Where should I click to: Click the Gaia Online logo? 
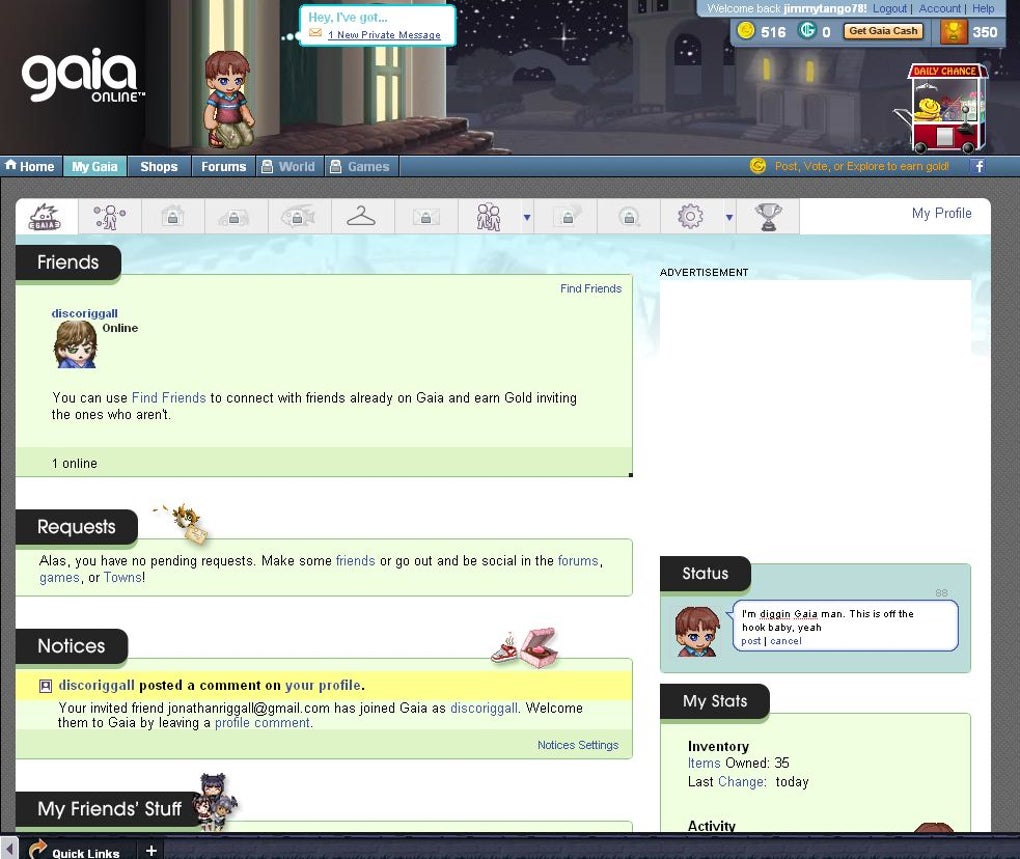pyautogui.click(x=82, y=75)
